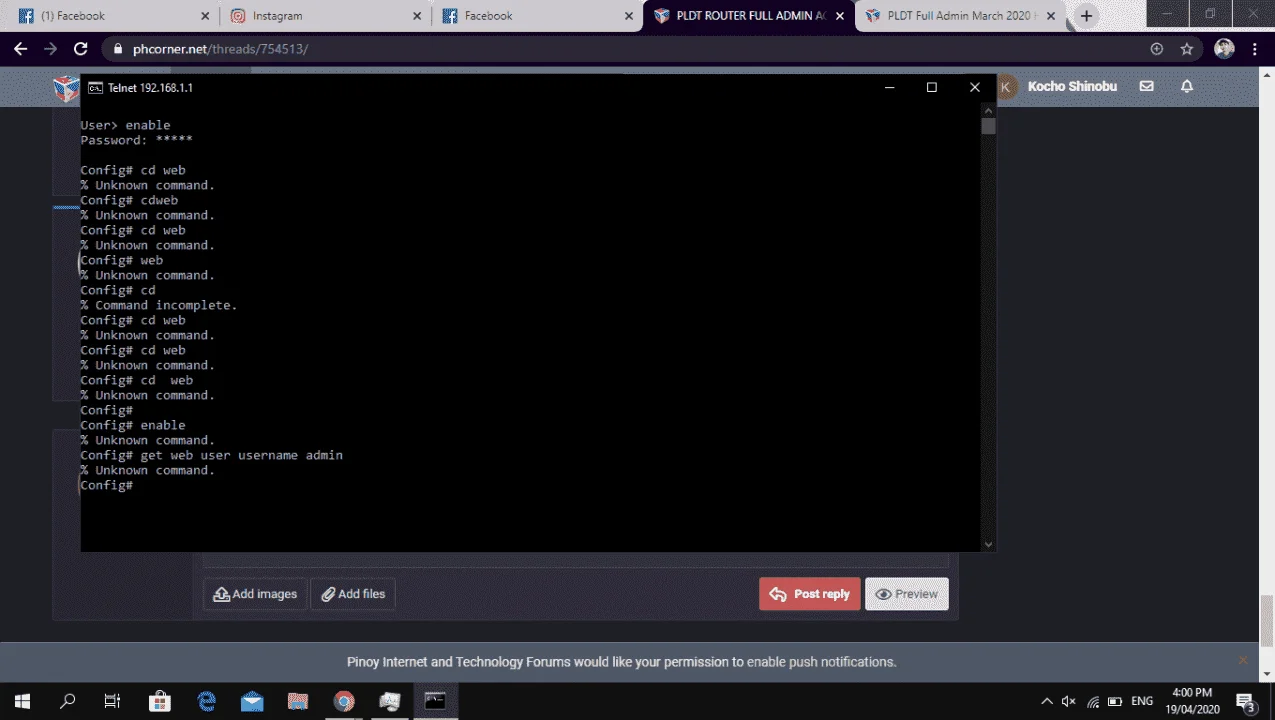Image resolution: width=1275 pixels, height=720 pixels.
Task: Select the PLDT ROUTER FULL ADMIN tab
Action: [750, 16]
